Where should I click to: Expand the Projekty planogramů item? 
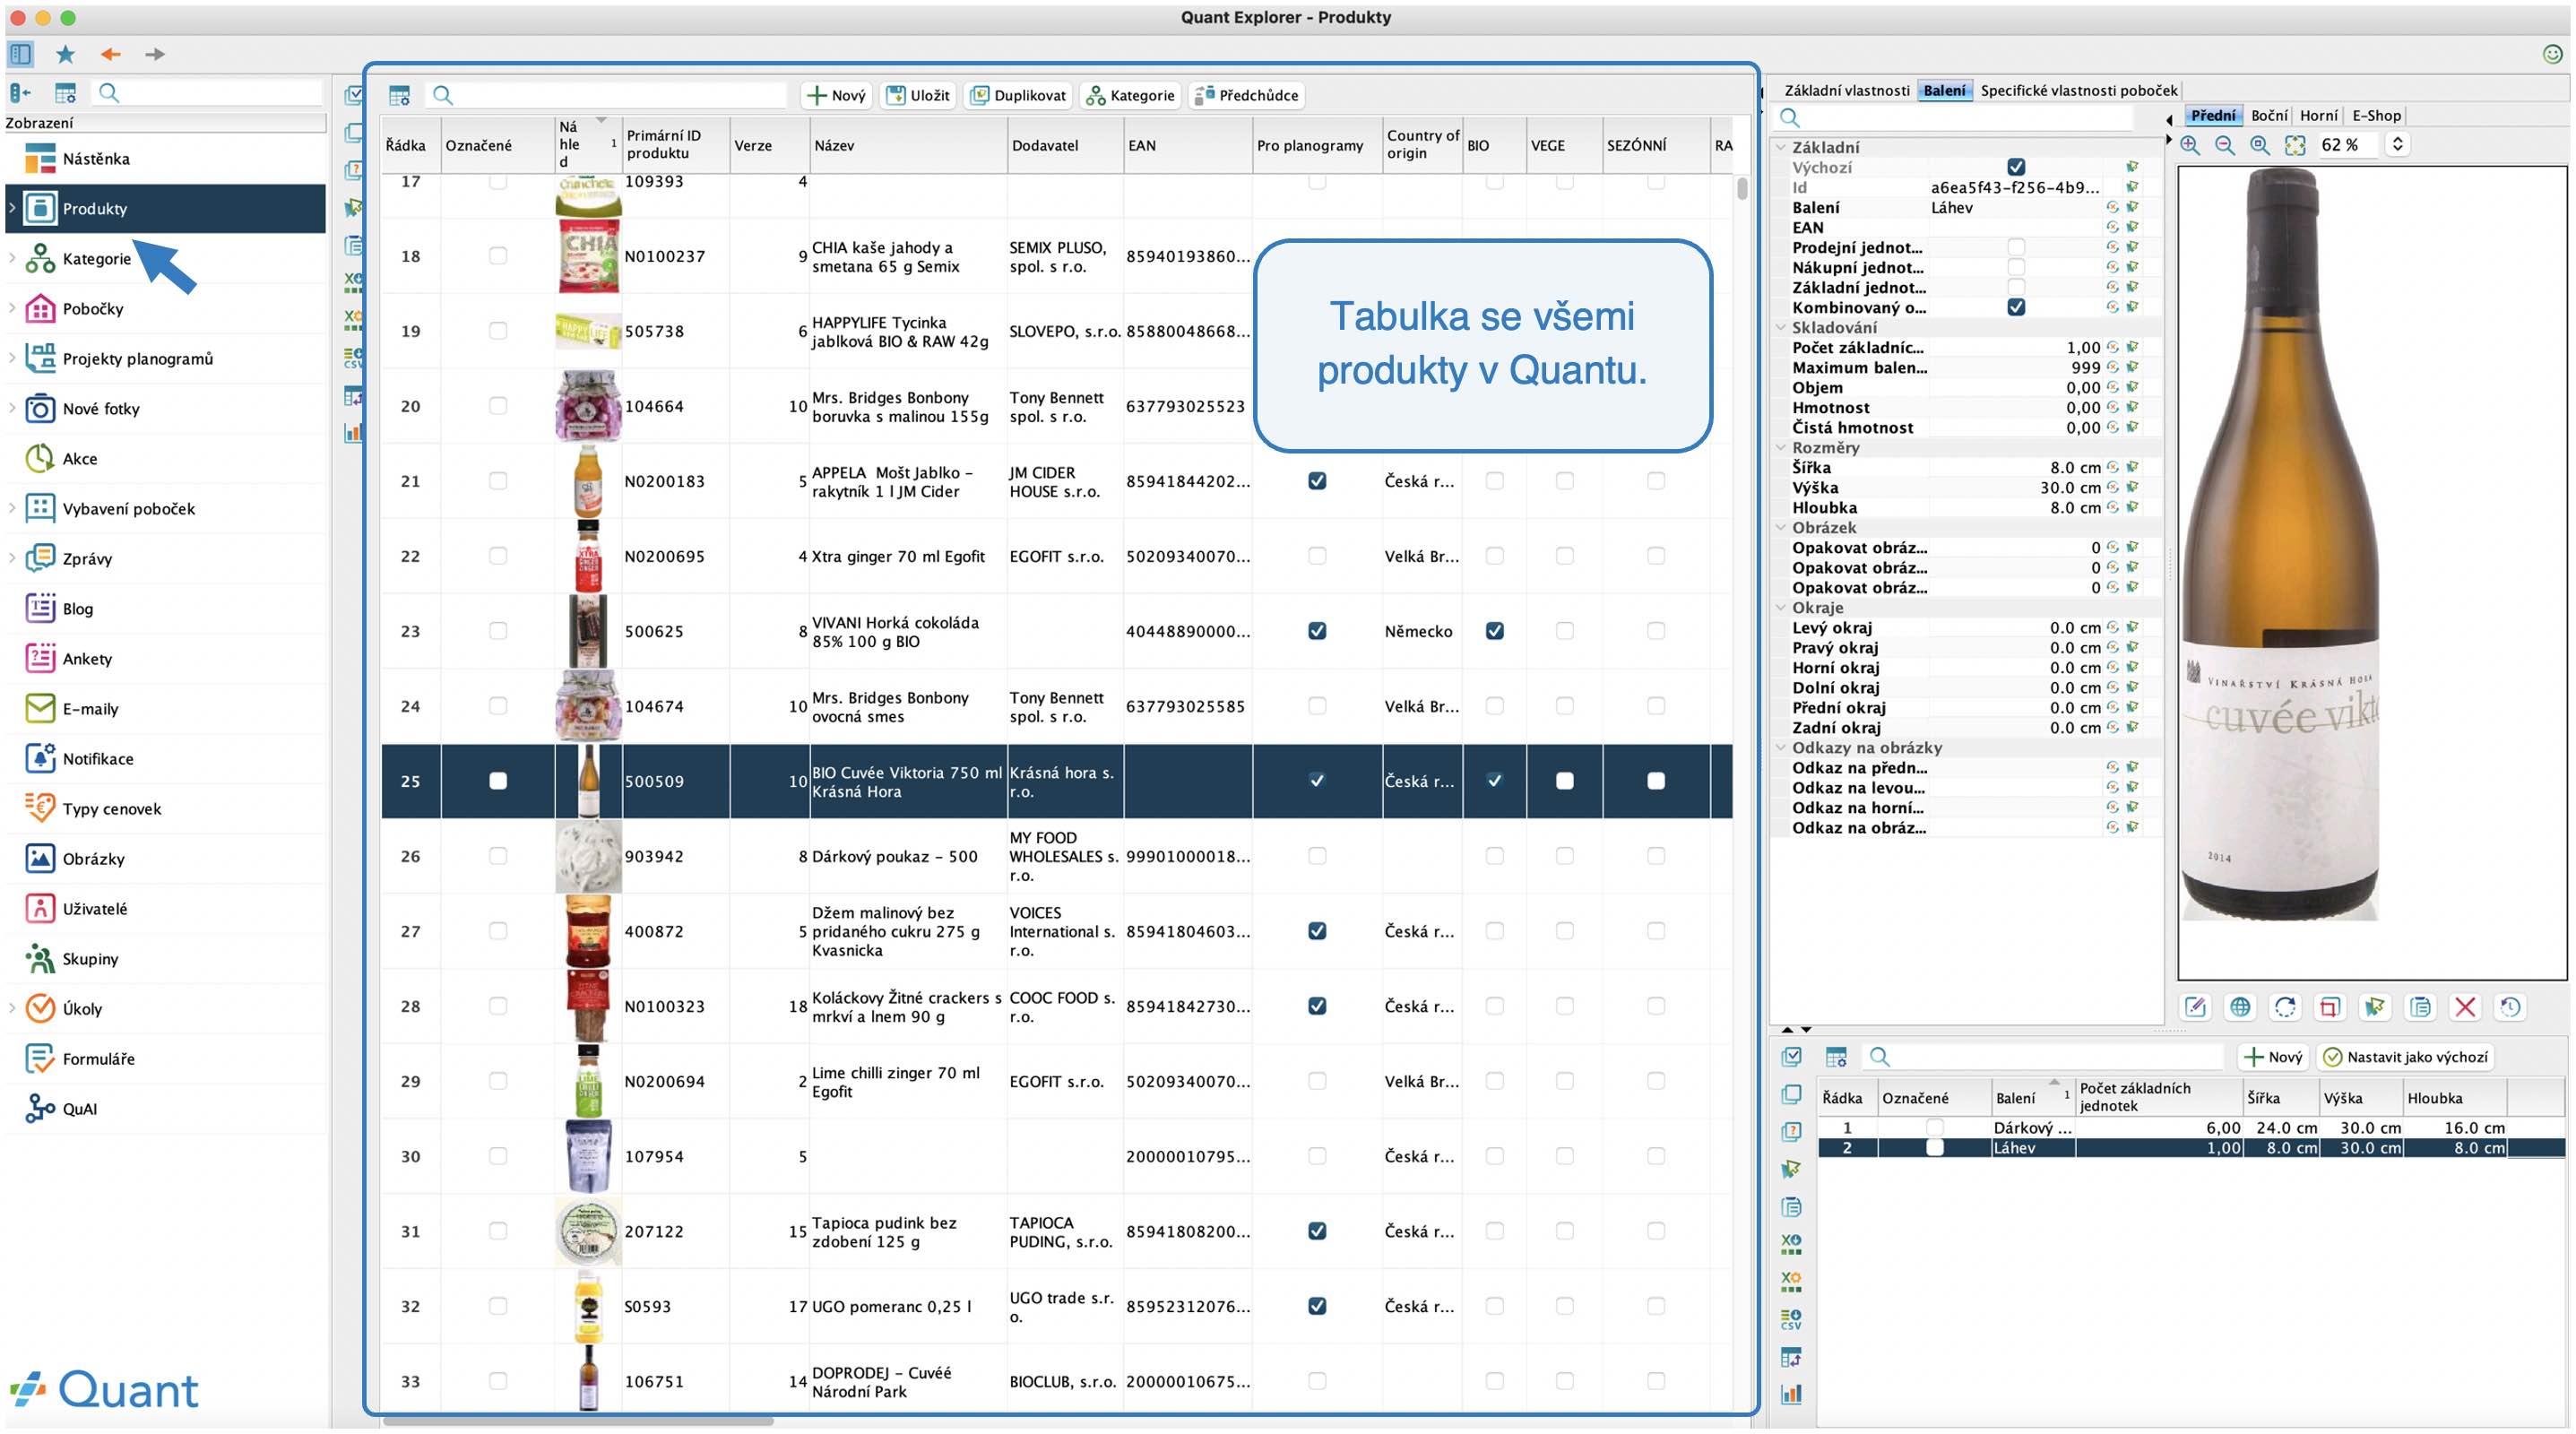tap(12, 358)
